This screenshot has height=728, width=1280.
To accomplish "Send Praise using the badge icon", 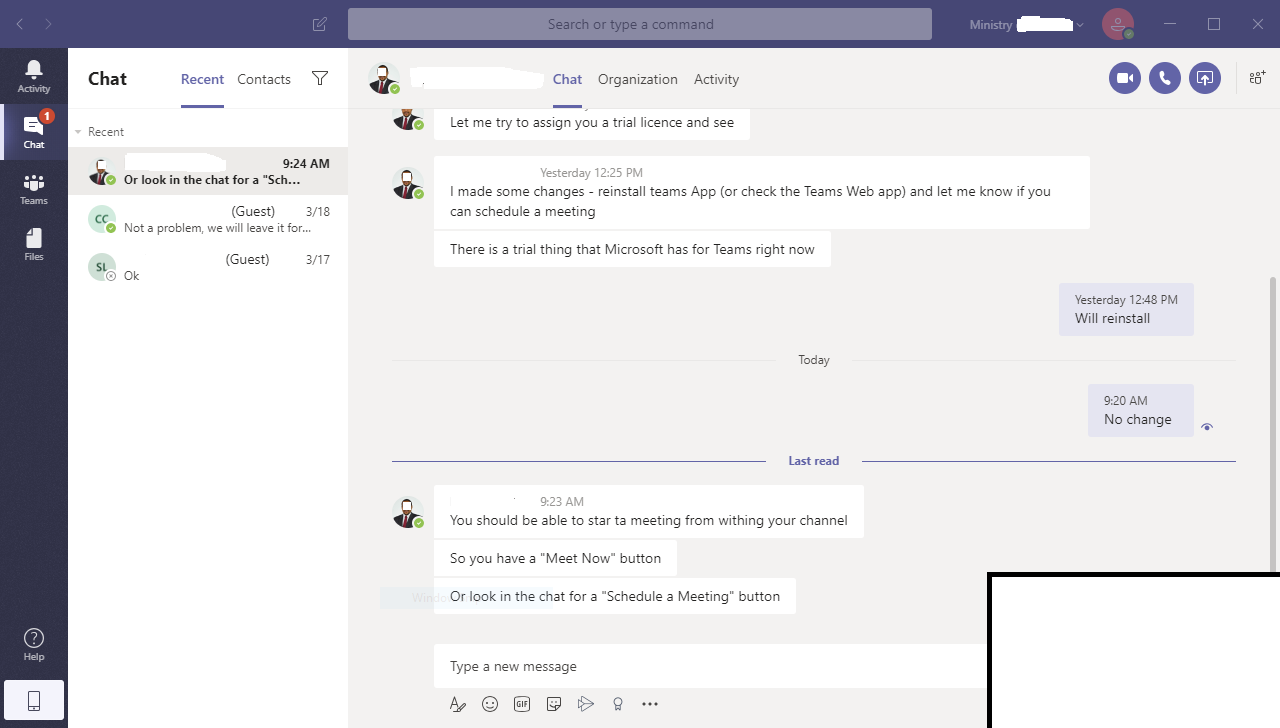I will [x=618, y=703].
